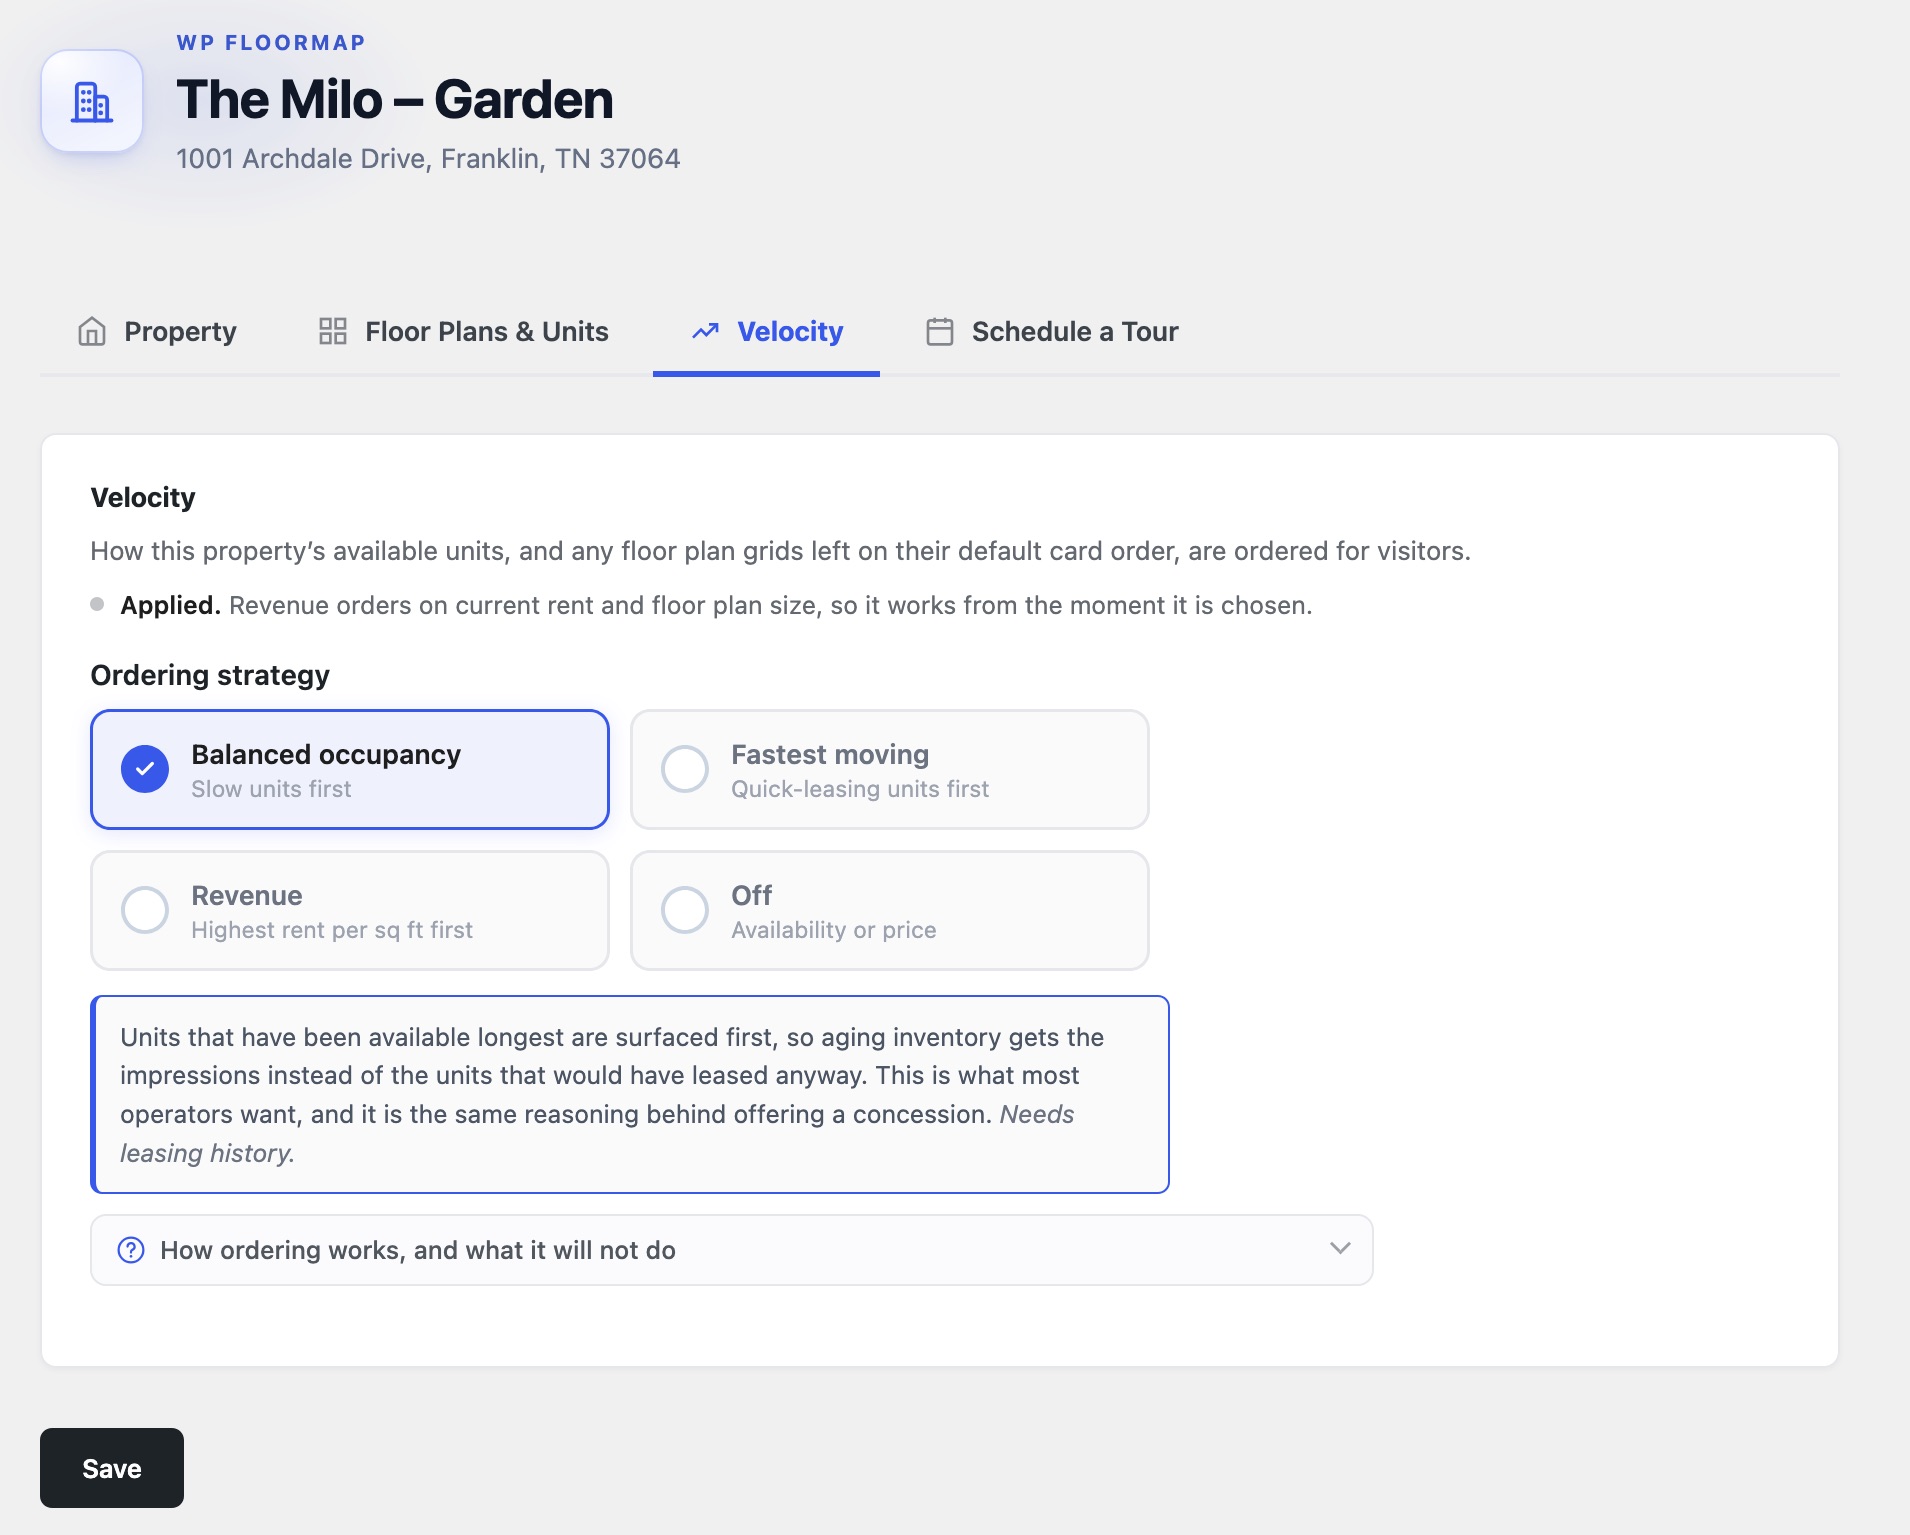The height and width of the screenshot is (1535, 1910).
Task: Click the grid icon in Floor Plans tab
Action: 333,331
